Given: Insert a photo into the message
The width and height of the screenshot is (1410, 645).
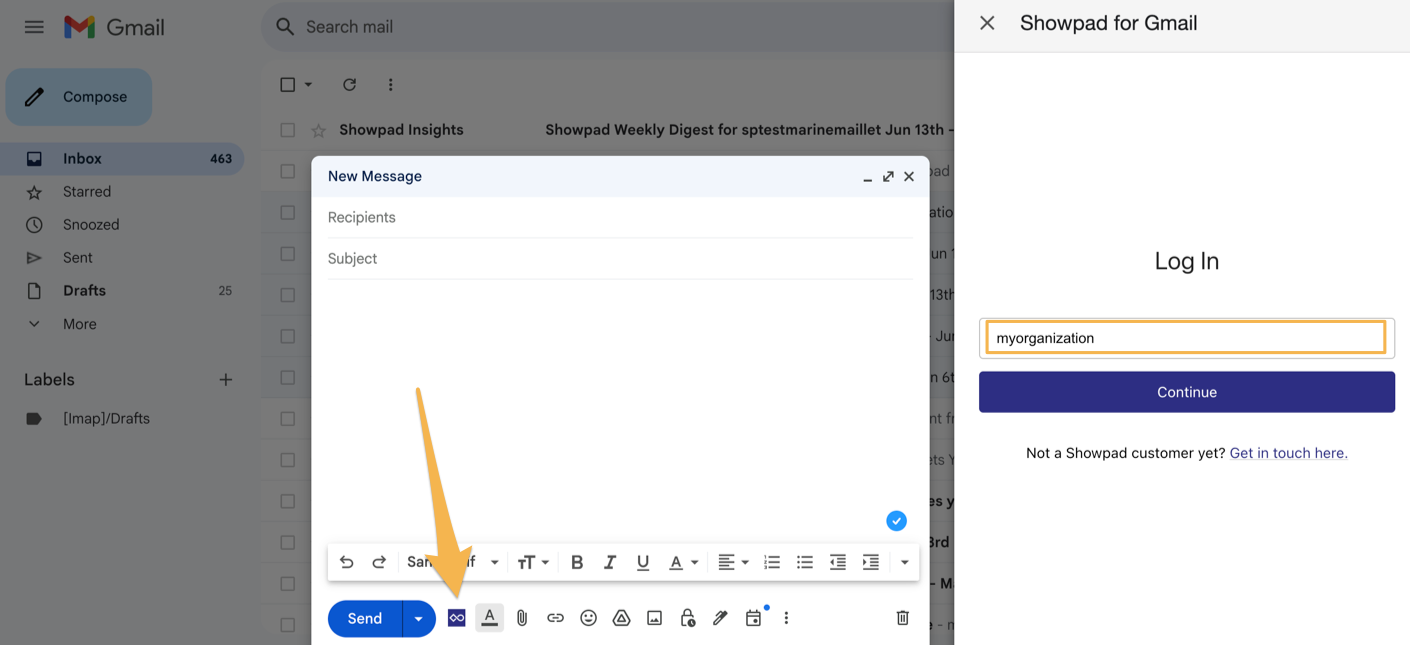Looking at the screenshot, I should point(654,618).
